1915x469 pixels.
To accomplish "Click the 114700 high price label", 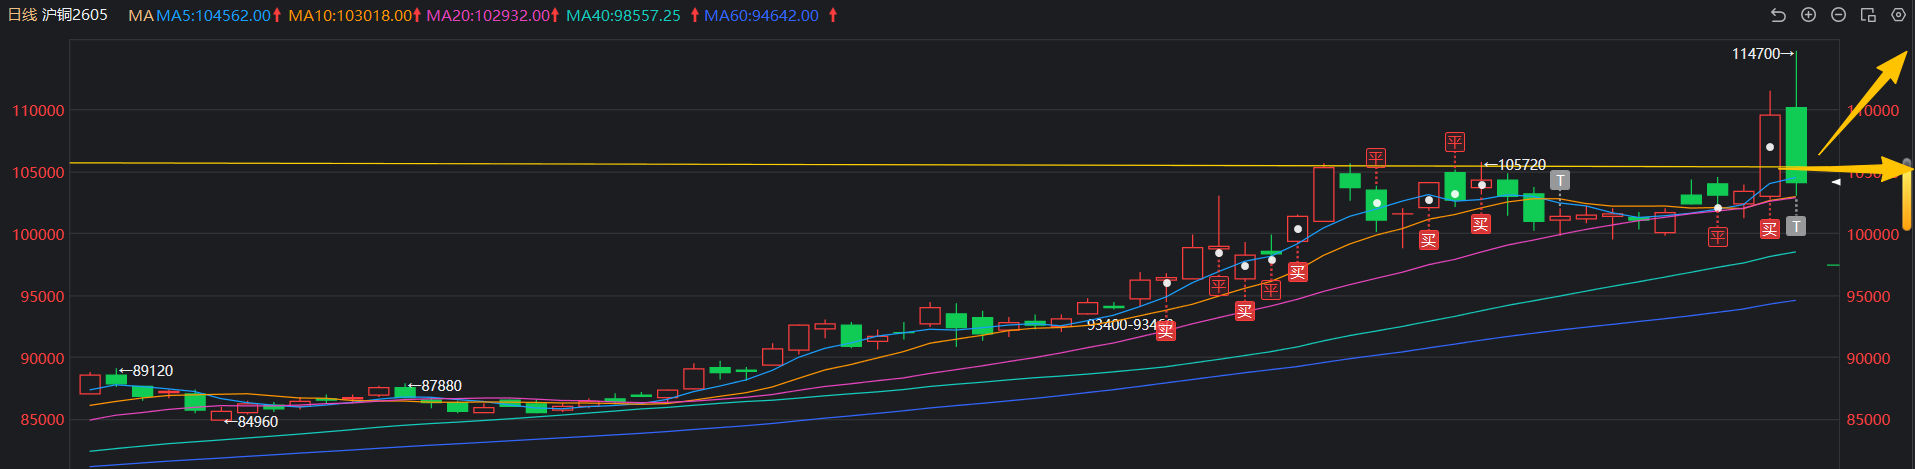I will coord(1756,54).
